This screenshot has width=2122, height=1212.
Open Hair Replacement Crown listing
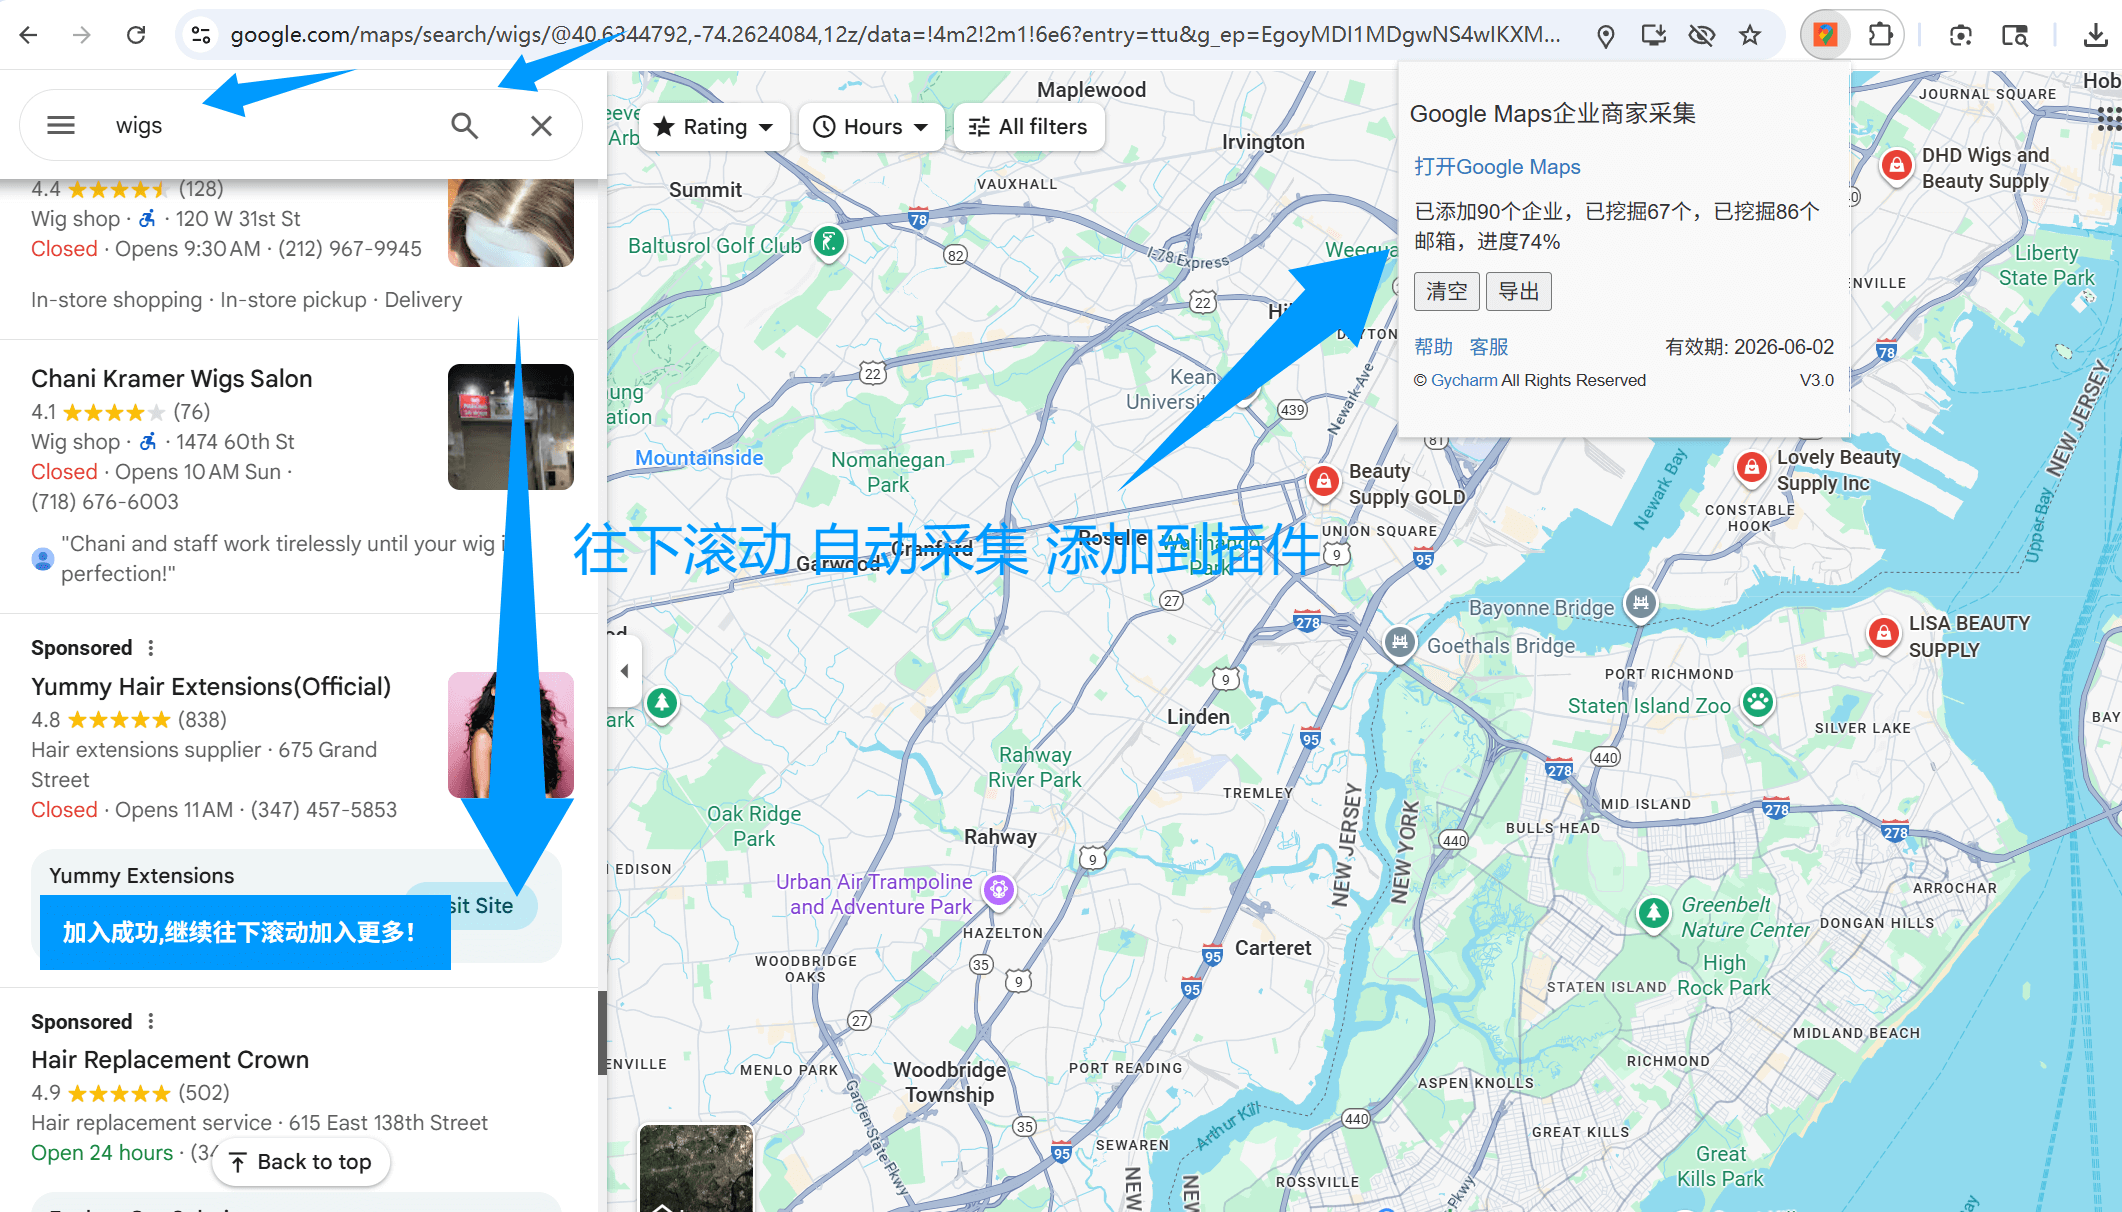[x=170, y=1060]
